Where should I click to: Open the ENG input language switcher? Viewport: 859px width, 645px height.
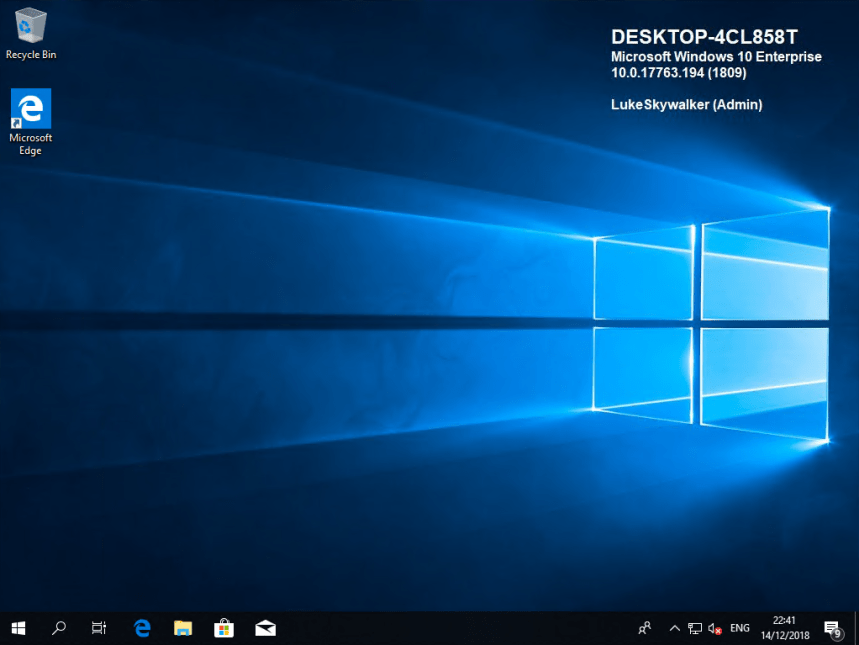[740, 628]
